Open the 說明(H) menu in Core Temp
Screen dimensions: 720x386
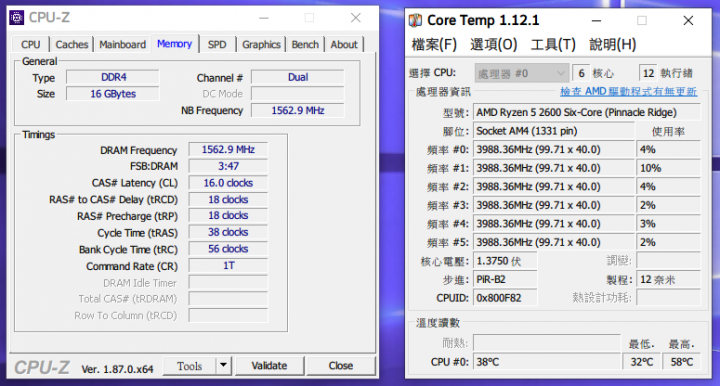point(613,45)
